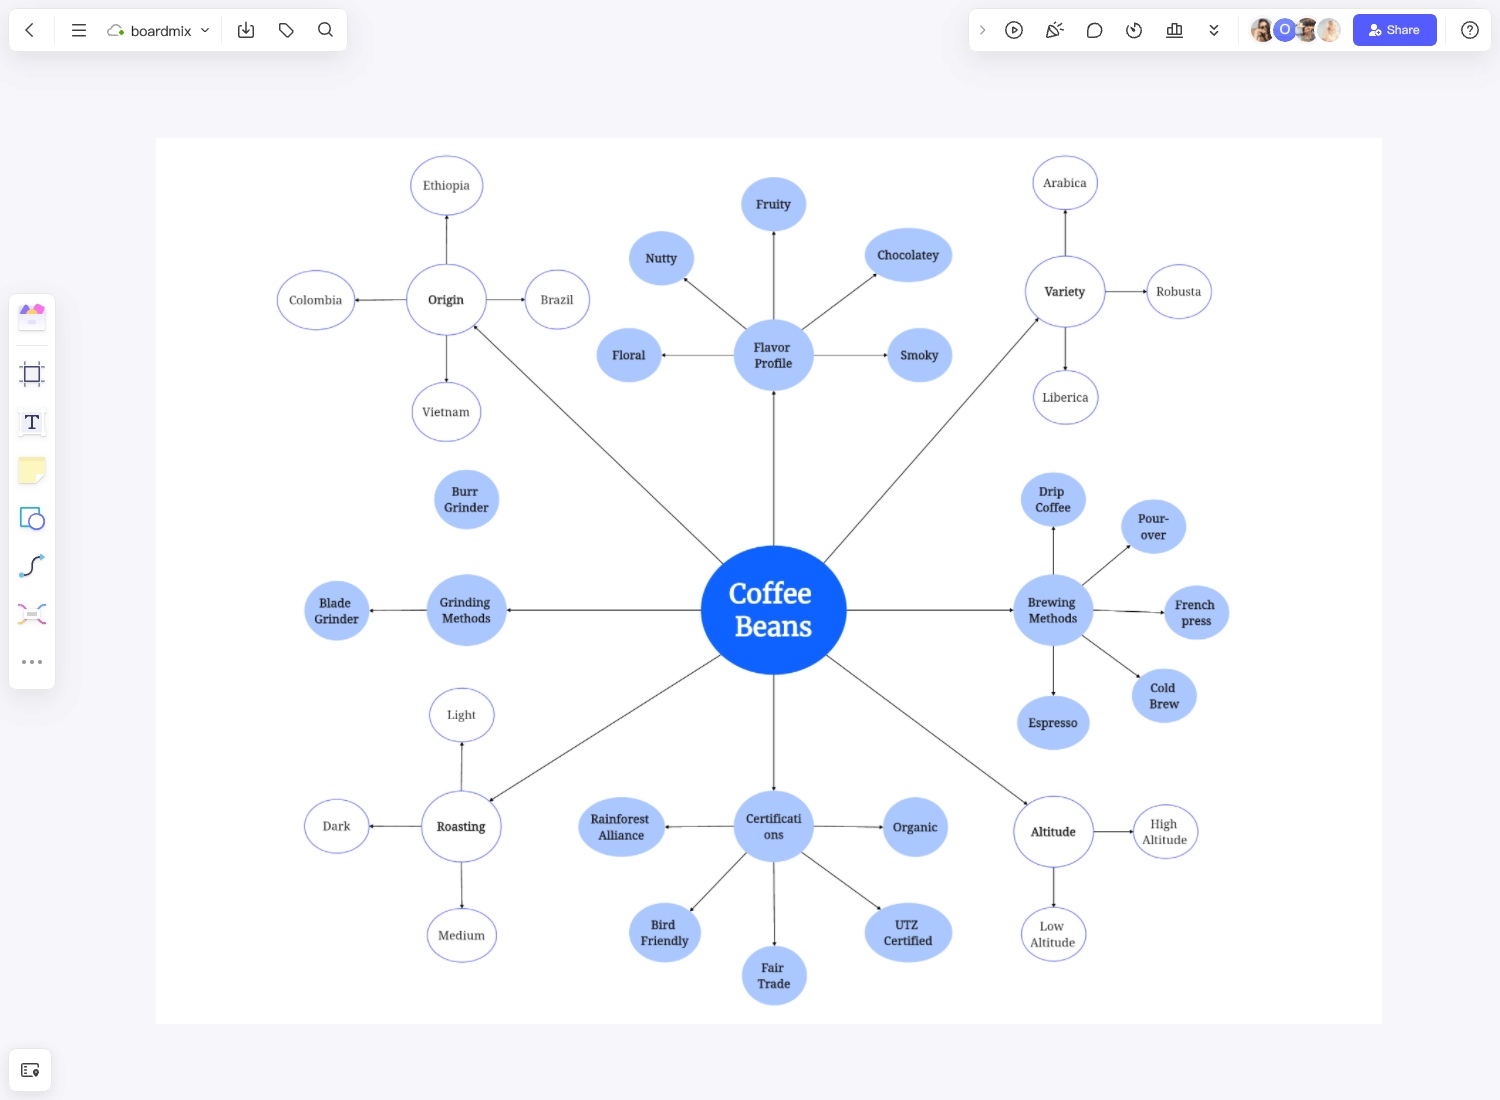This screenshot has height=1100, width=1500.
Task: Select the Brewing Methods node
Action: pyautogui.click(x=1053, y=610)
